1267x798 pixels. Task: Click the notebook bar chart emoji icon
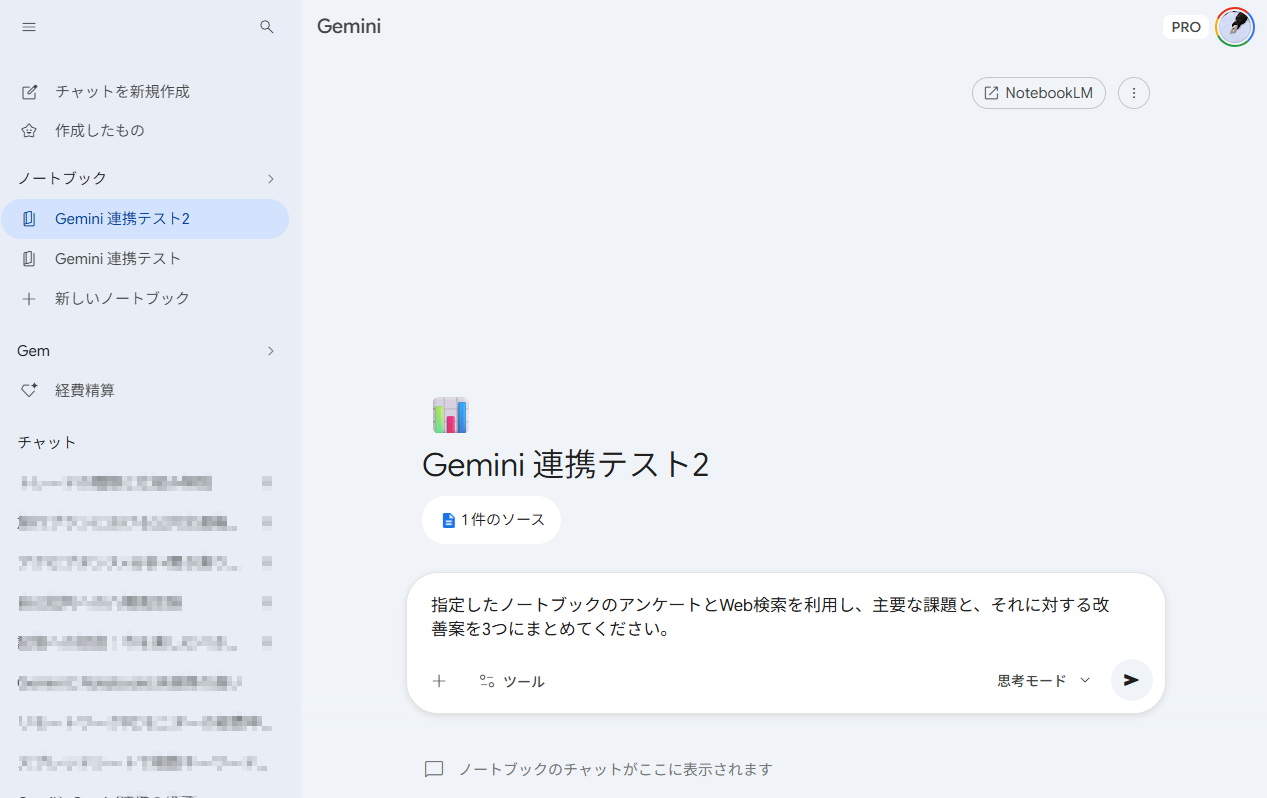(450, 415)
